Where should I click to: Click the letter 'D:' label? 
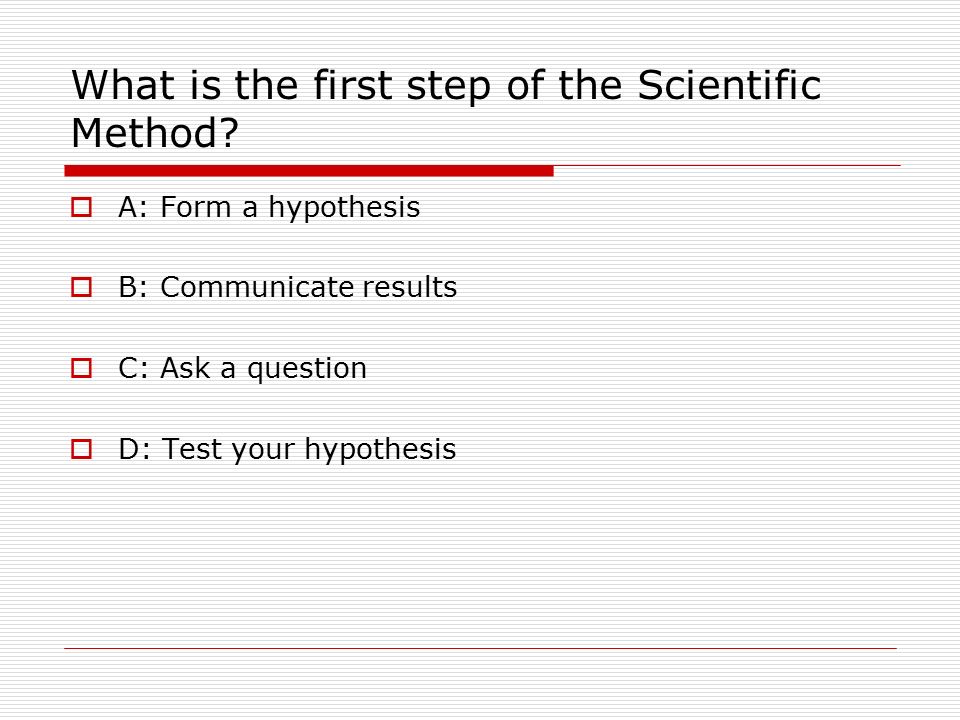tap(135, 449)
